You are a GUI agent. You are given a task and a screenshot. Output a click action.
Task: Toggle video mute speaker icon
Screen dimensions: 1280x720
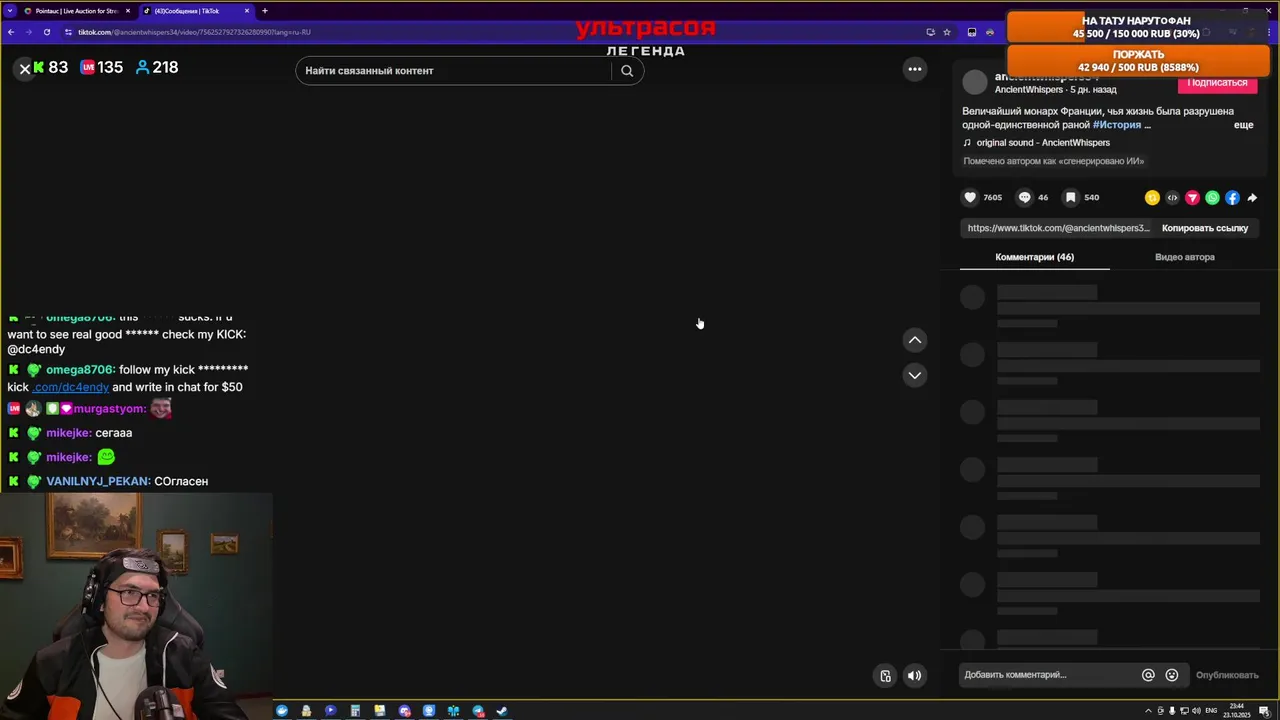click(914, 676)
